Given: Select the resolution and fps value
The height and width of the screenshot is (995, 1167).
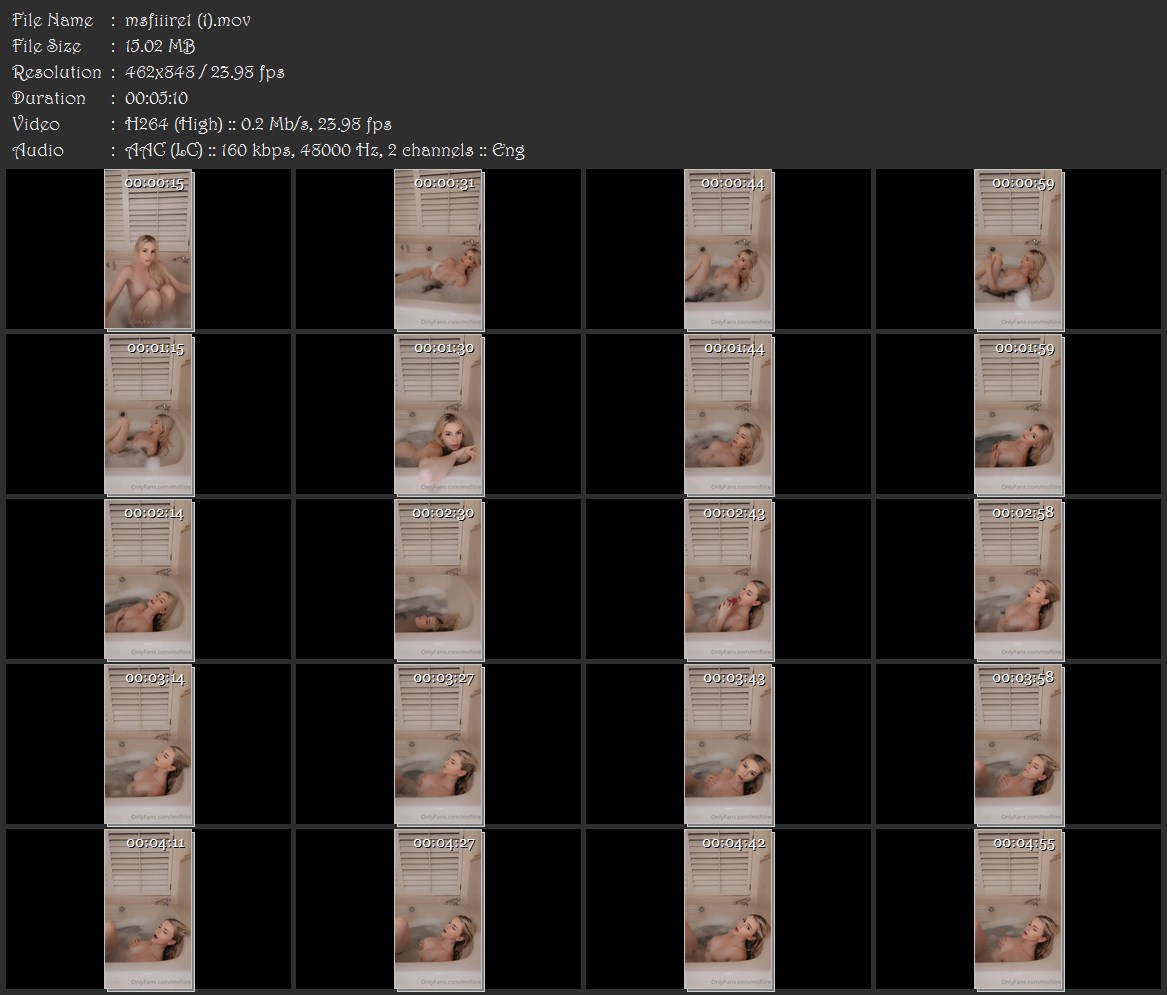Looking at the screenshot, I should tap(205, 72).
